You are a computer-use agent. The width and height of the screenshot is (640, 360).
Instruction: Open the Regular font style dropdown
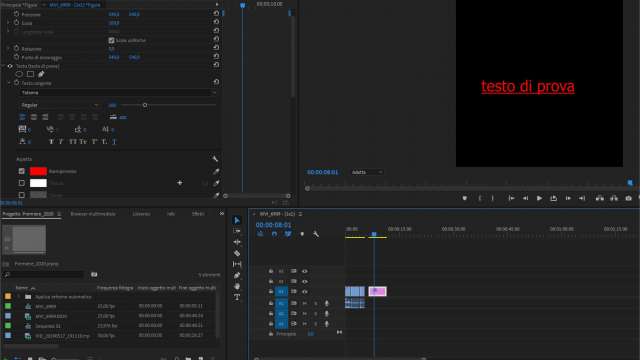(x=60, y=105)
